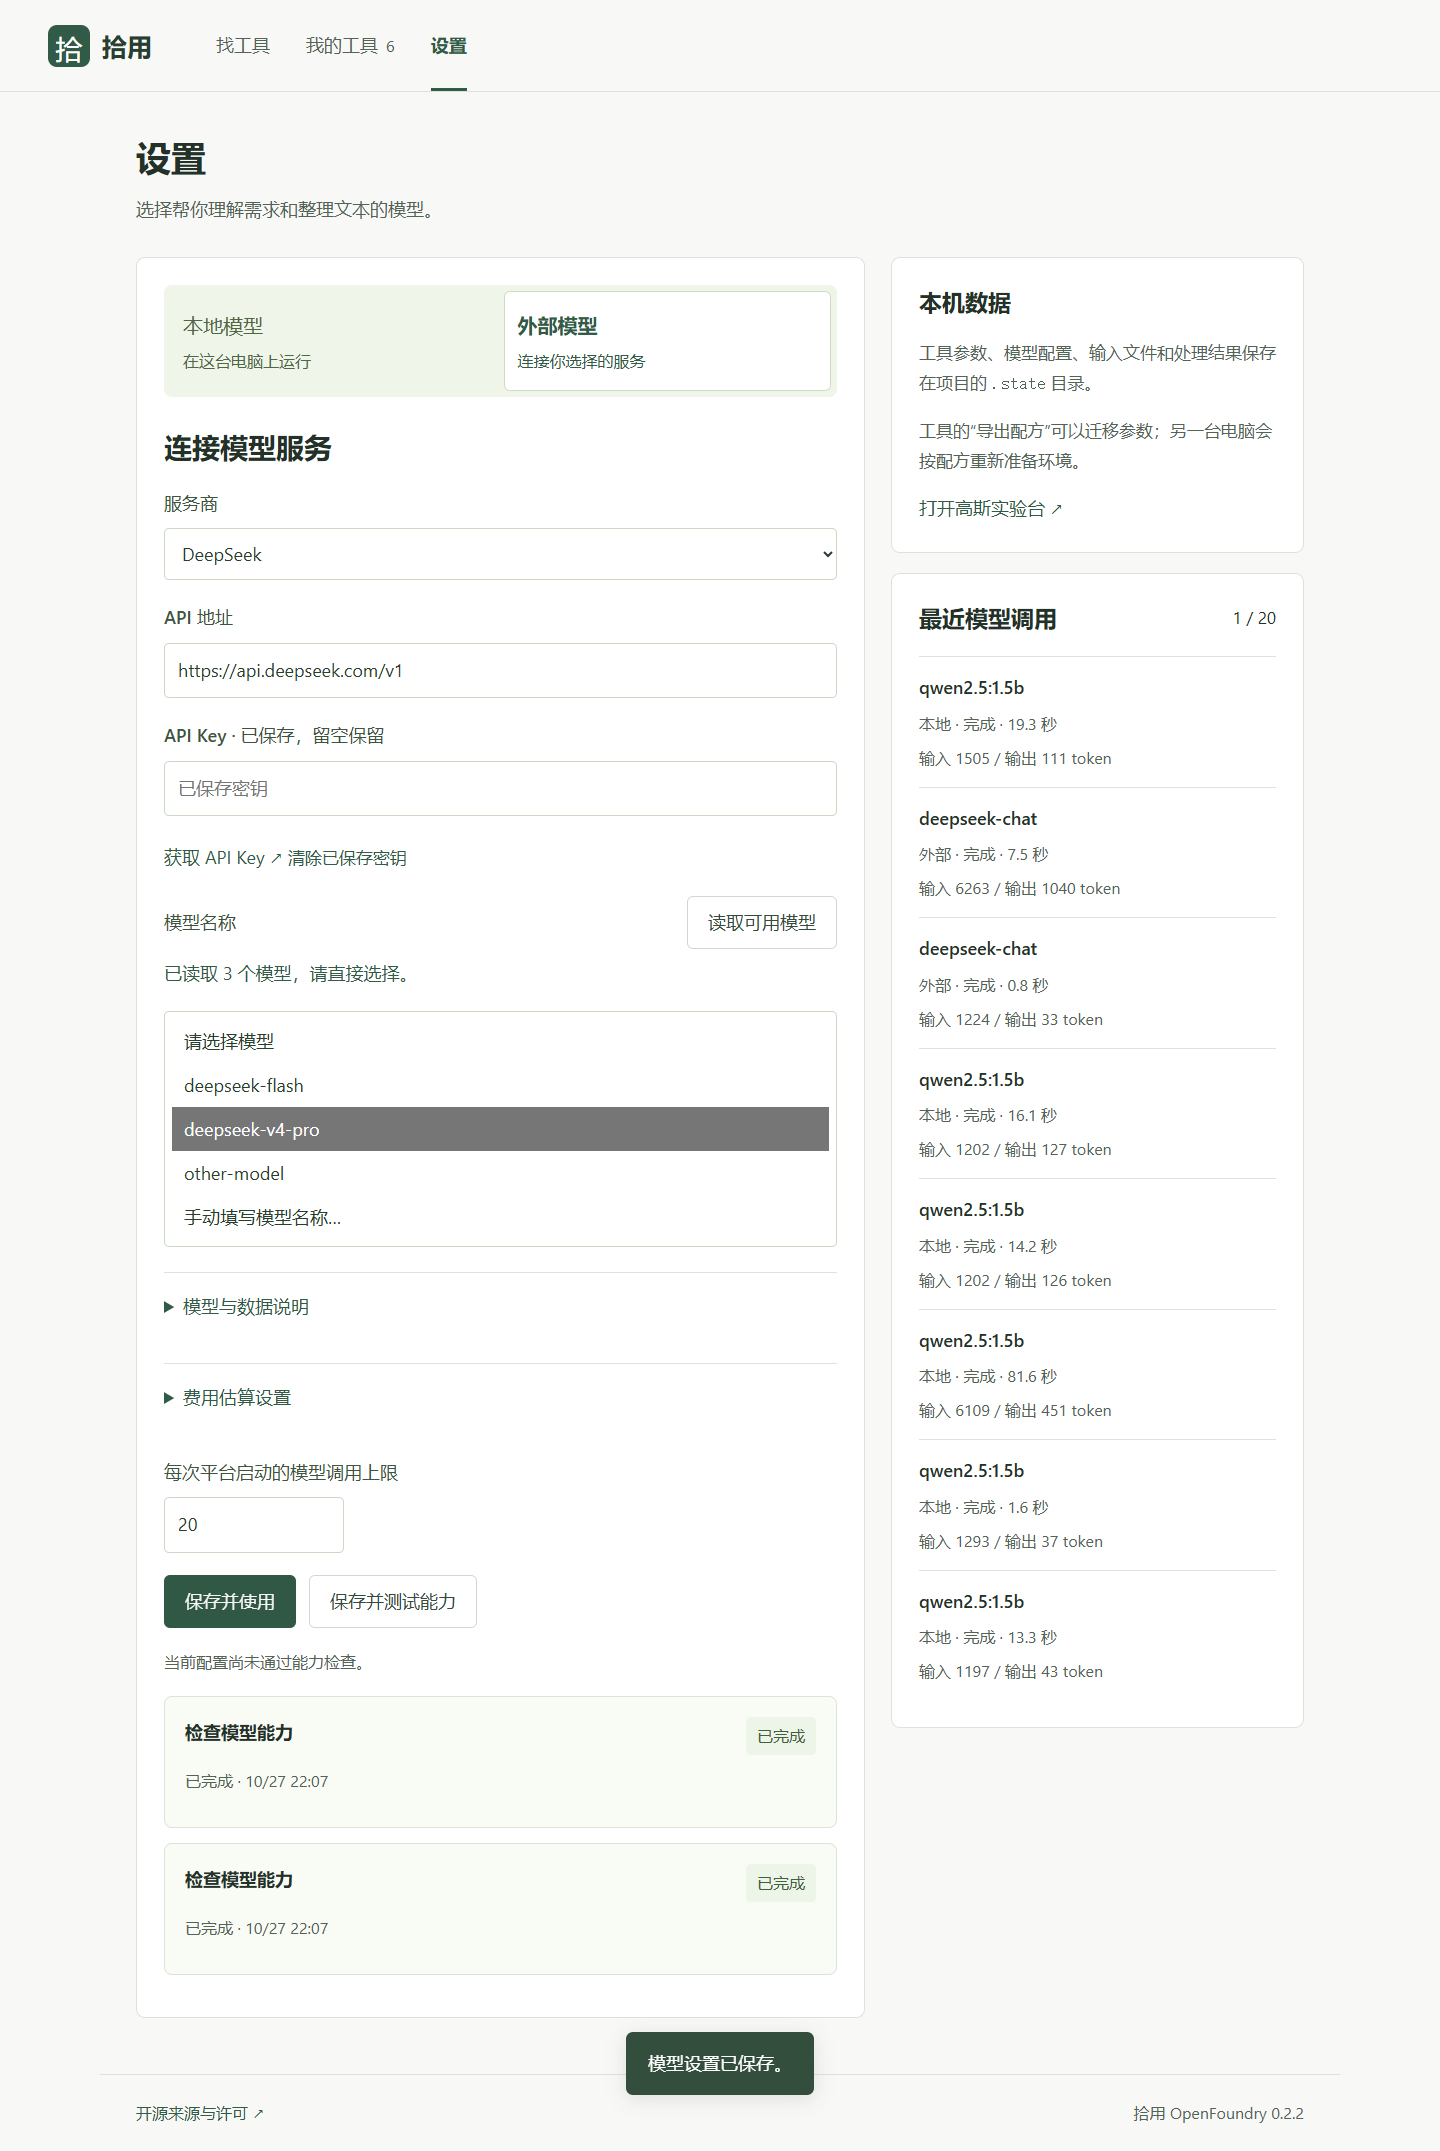Click the 保存并测试能力 button
This screenshot has height=2151, width=1440.
click(393, 1601)
